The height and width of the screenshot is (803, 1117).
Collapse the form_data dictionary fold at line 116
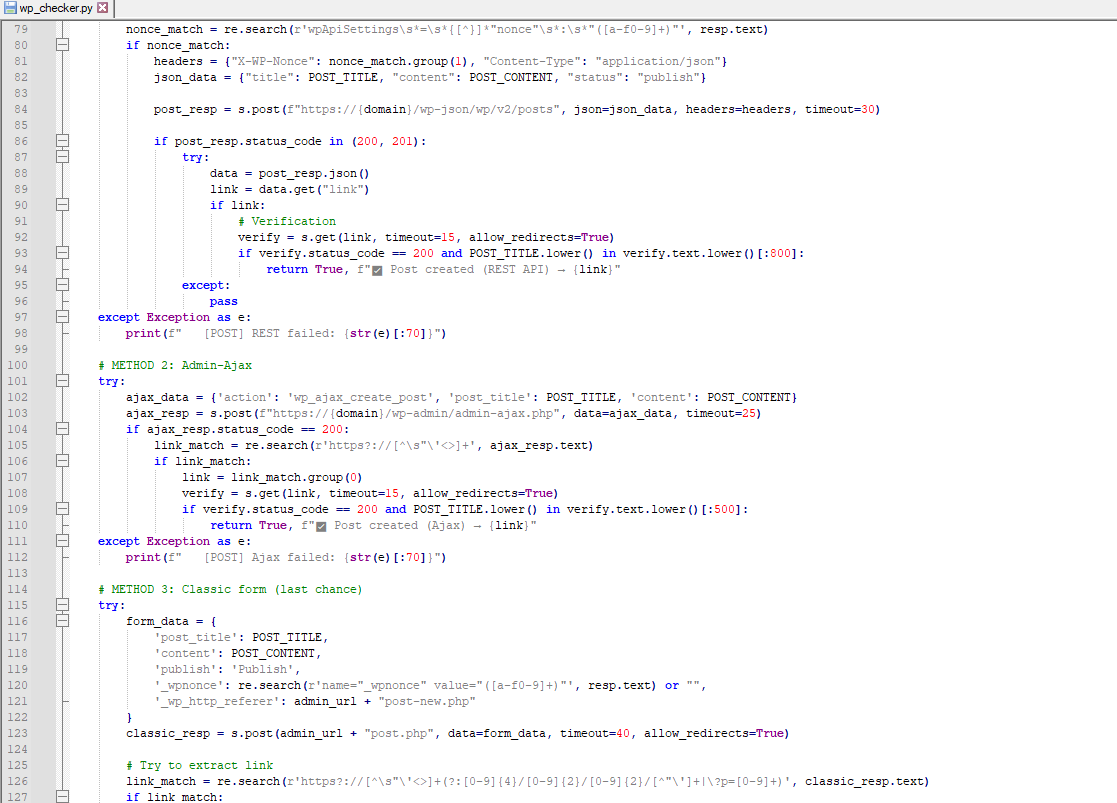63,621
